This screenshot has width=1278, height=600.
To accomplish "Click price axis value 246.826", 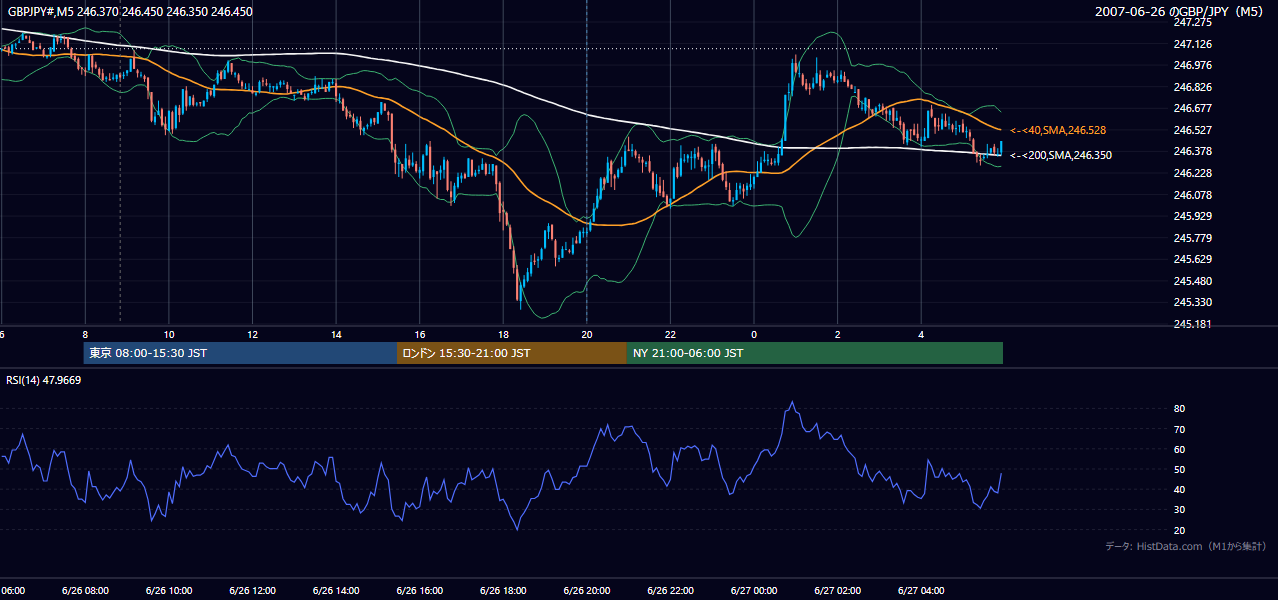I will pyautogui.click(x=1192, y=87).
